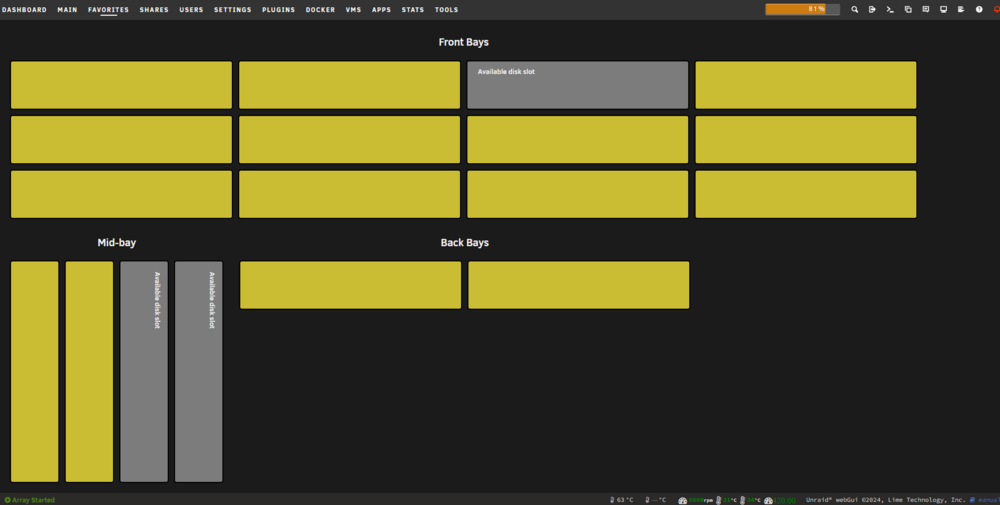
Task: Select the Favorites menu item
Action: coord(108,10)
